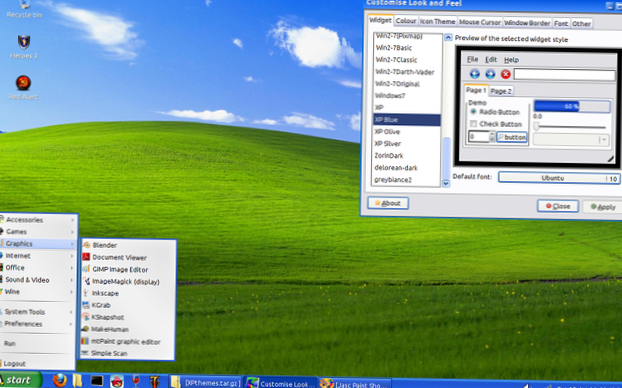Click the back arrow in widget preview
The image size is (622, 388).
[475, 74]
